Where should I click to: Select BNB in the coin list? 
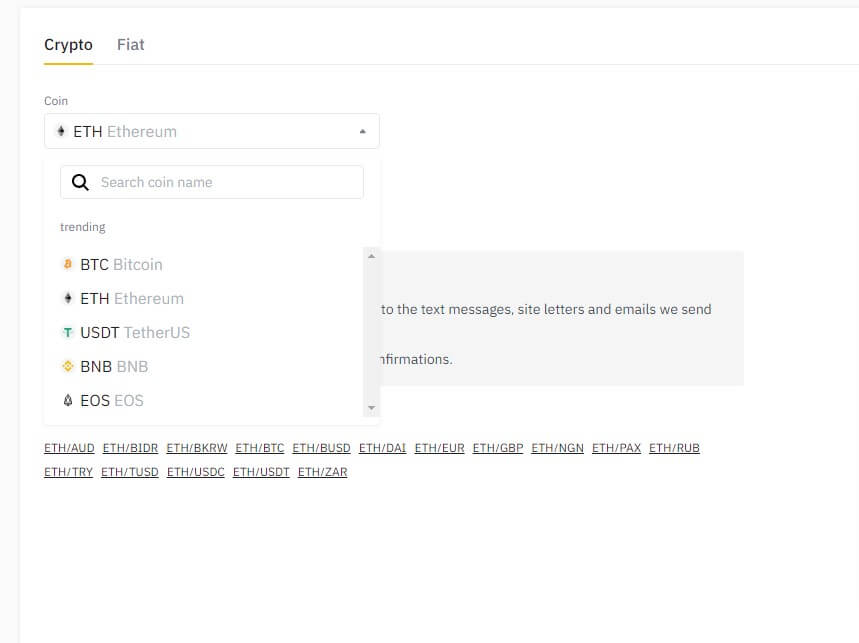[x=114, y=367]
